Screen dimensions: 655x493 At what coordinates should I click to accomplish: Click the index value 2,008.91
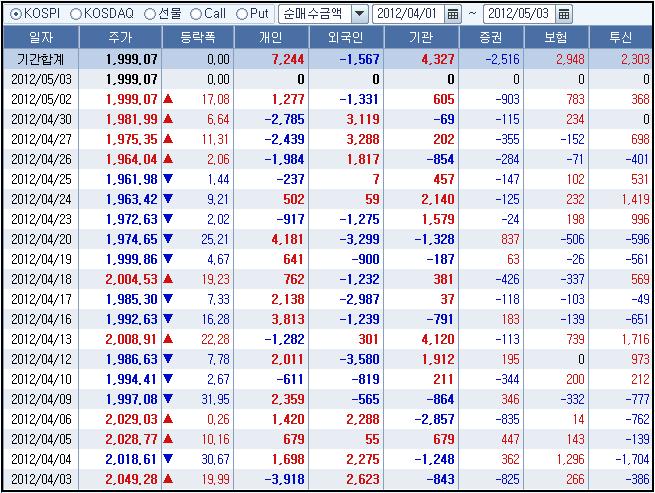132,340
